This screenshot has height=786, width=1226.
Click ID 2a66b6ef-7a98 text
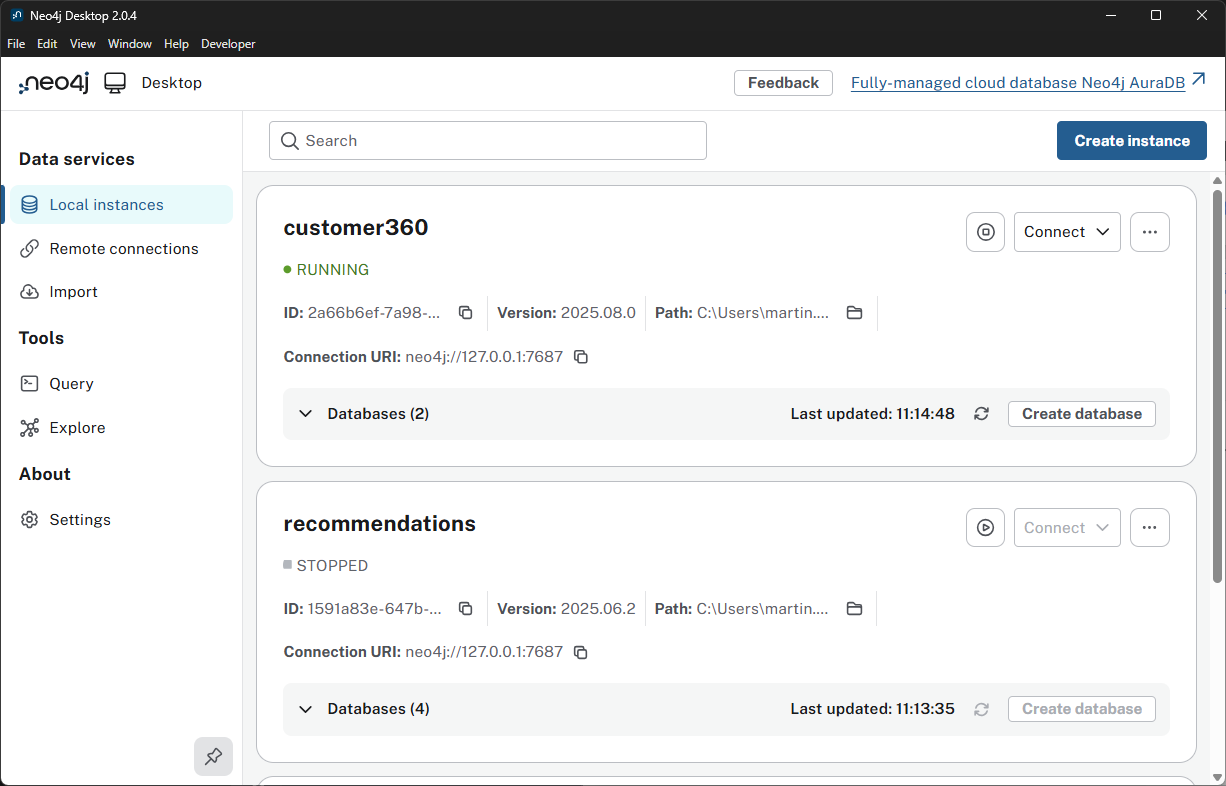click(x=362, y=313)
